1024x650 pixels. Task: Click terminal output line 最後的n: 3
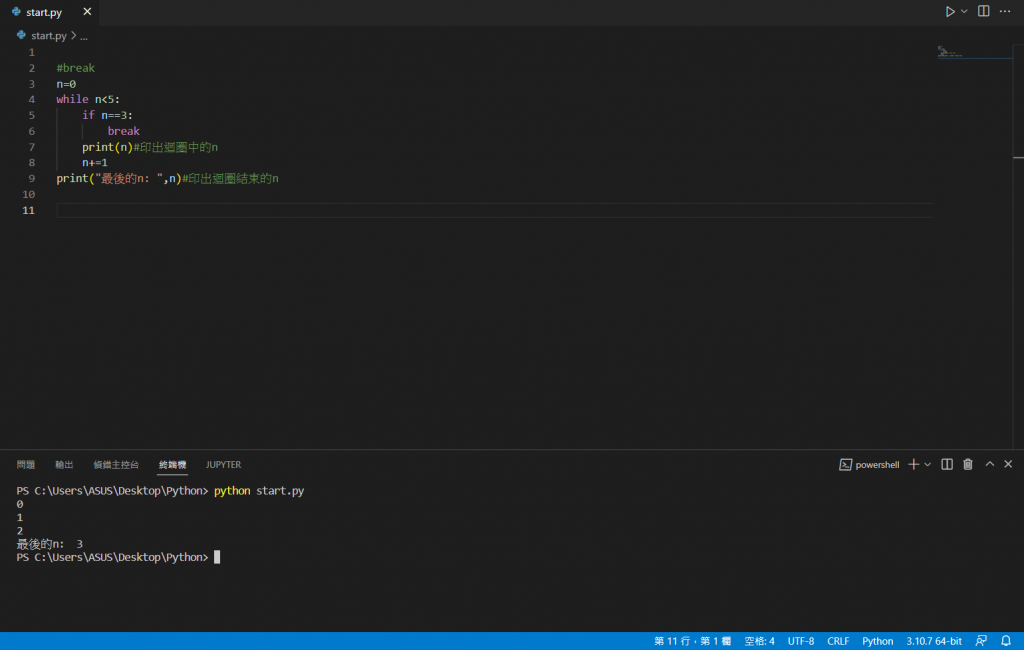[x=50, y=544]
